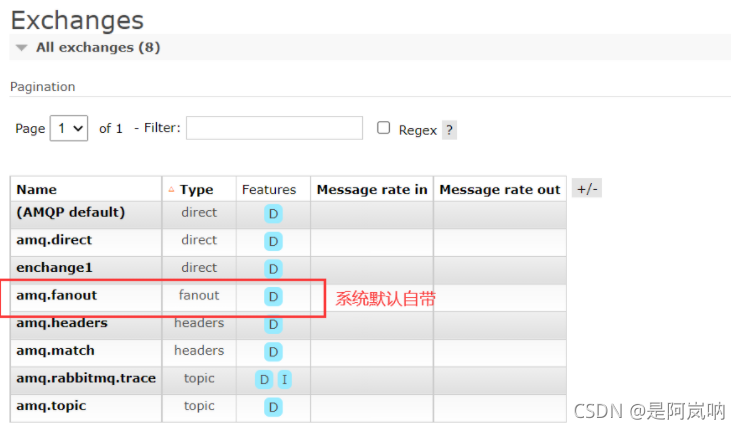Screen dimensions: 740x429
Task: Click the D badge for (AMQP default)
Action: [273, 214]
